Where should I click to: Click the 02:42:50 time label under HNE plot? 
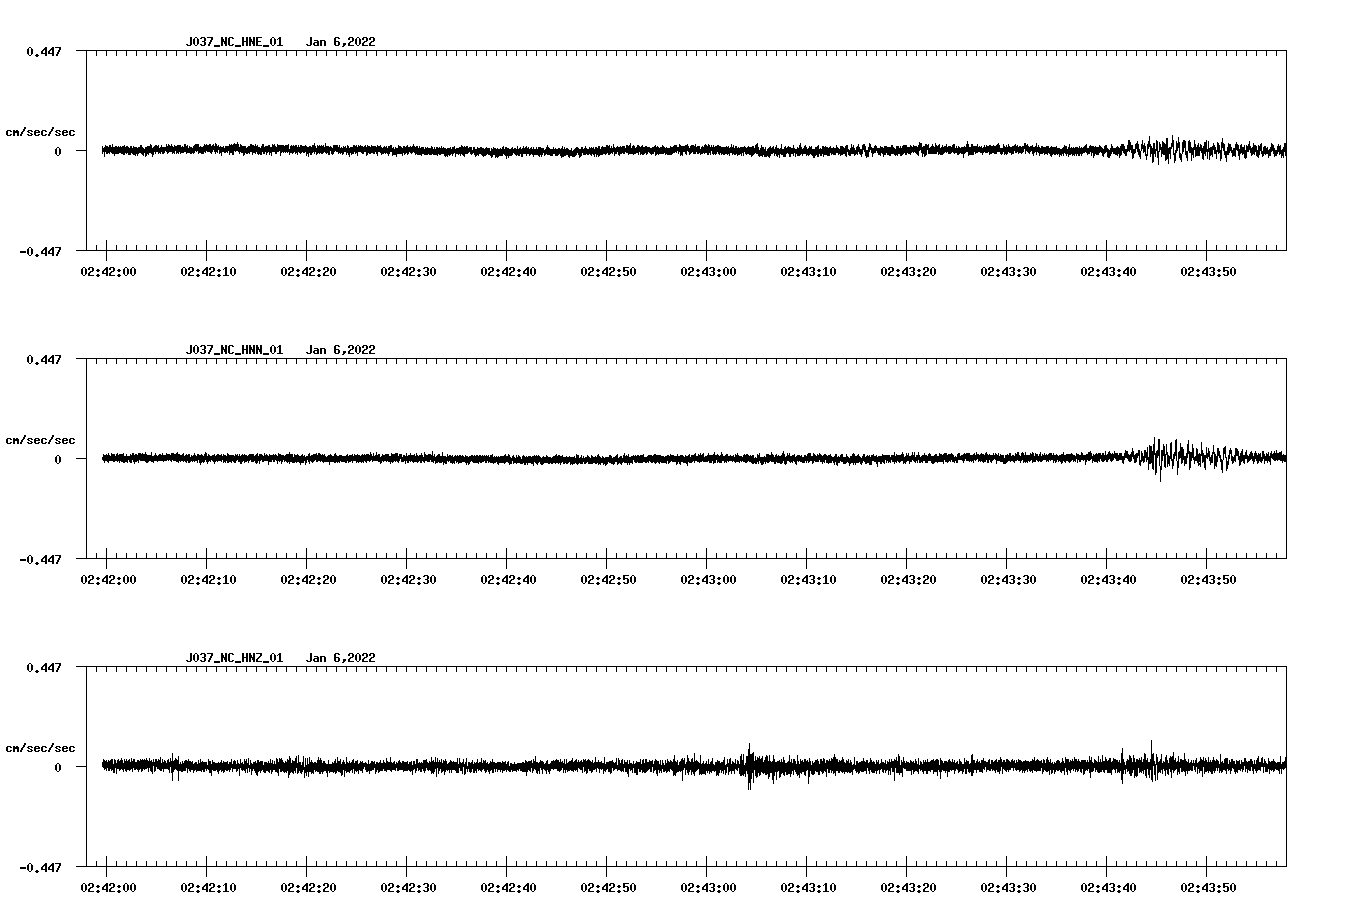(608, 272)
